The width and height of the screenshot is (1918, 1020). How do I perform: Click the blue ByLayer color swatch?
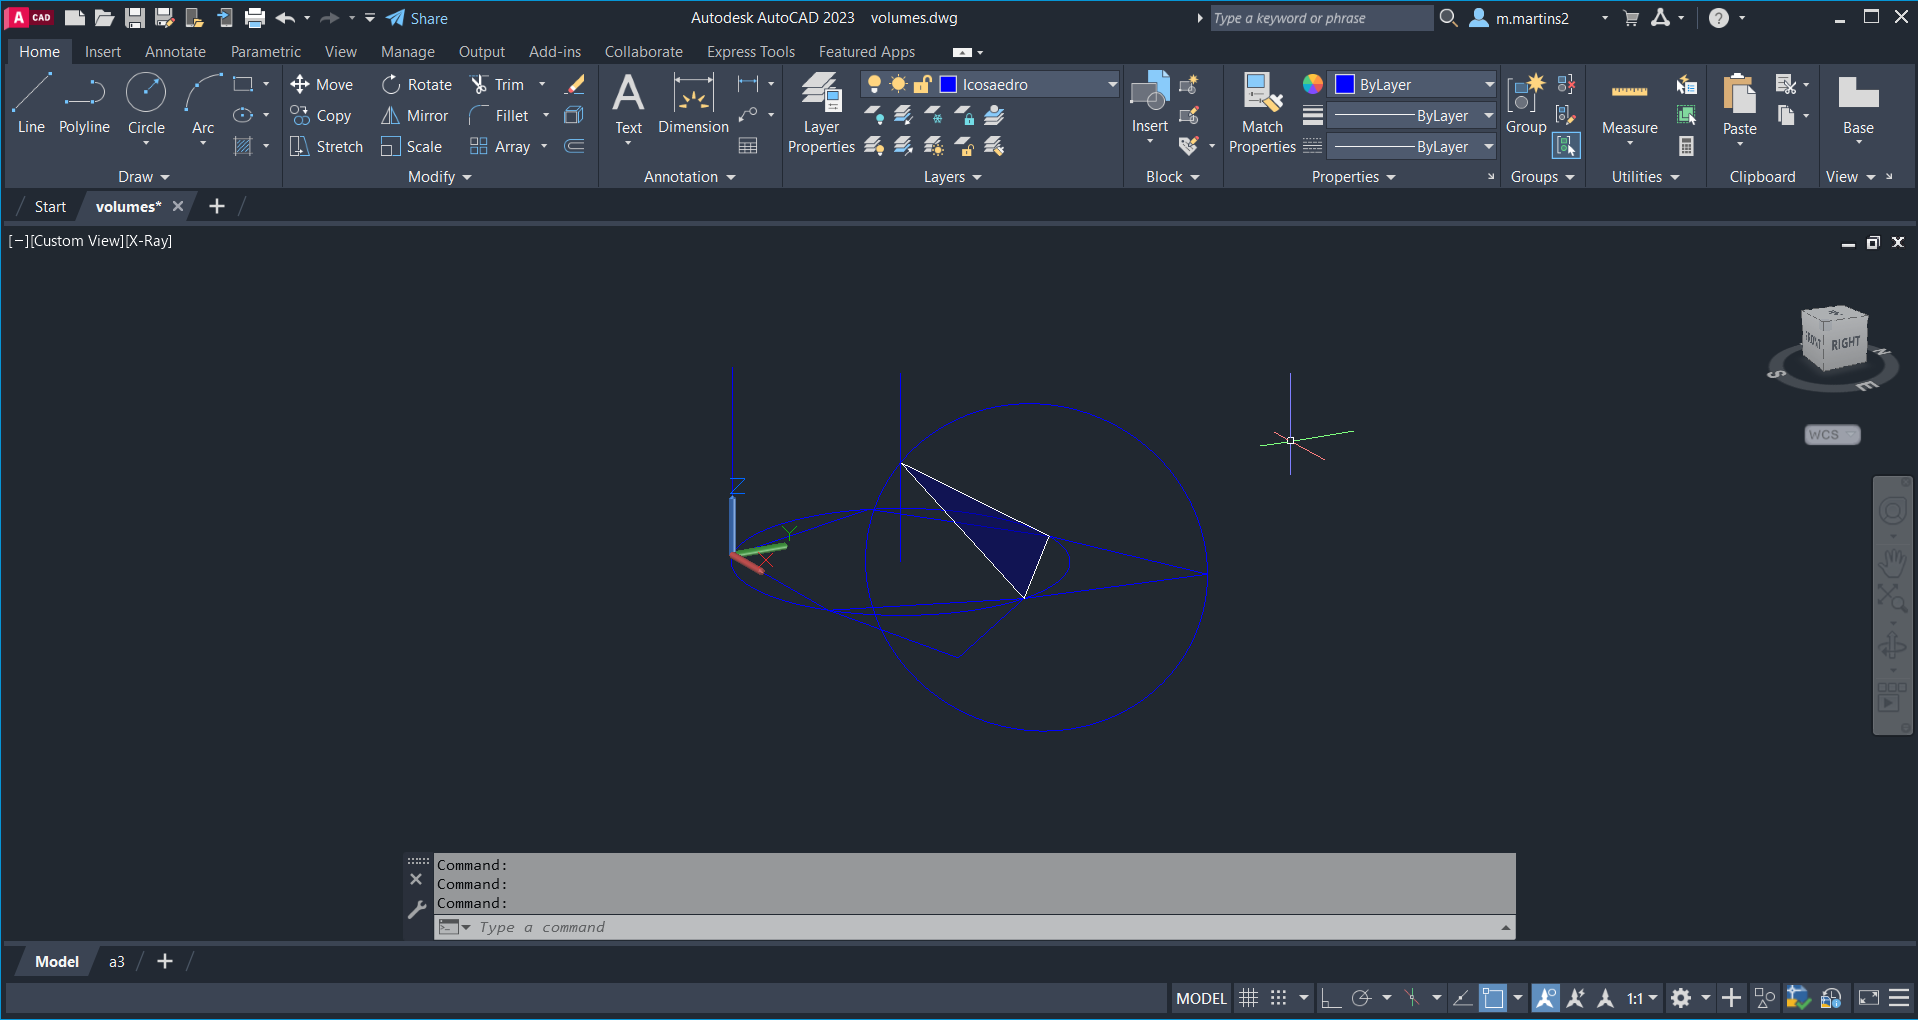pos(1345,85)
